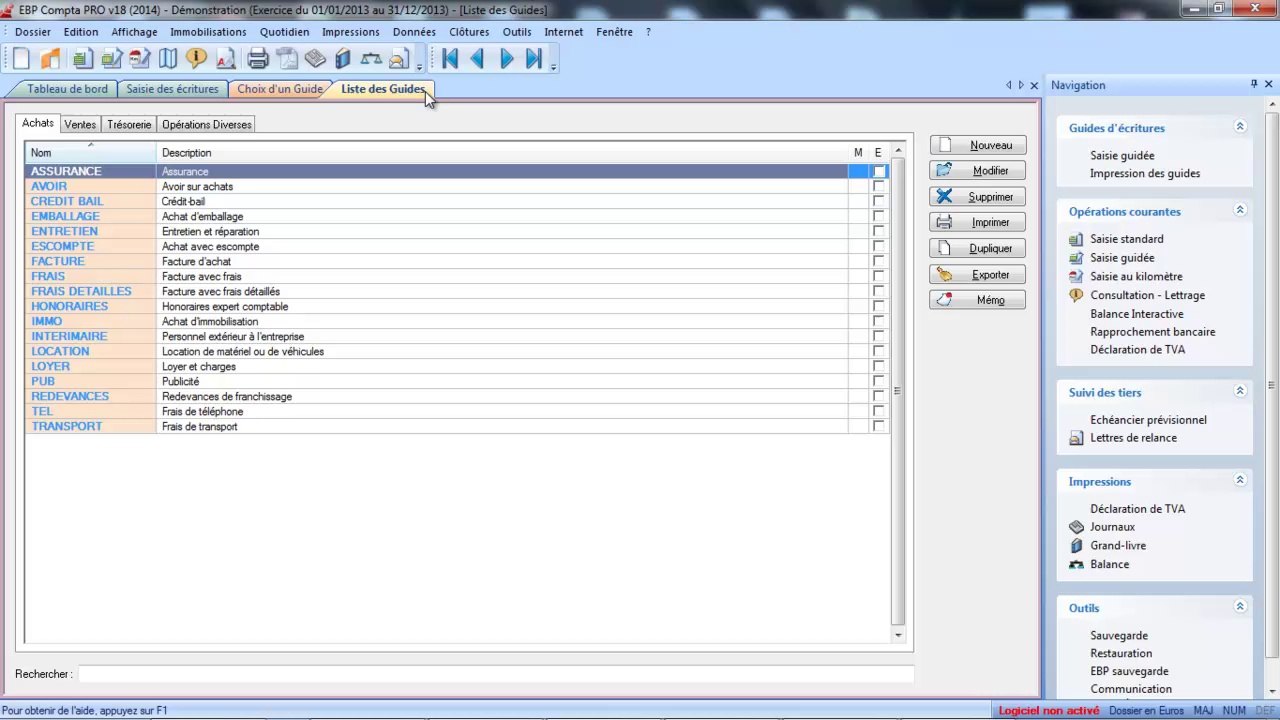The width and height of the screenshot is (1280, 720).
Task: Collapse the Outils section
Action: click(x=1240, y=607)
